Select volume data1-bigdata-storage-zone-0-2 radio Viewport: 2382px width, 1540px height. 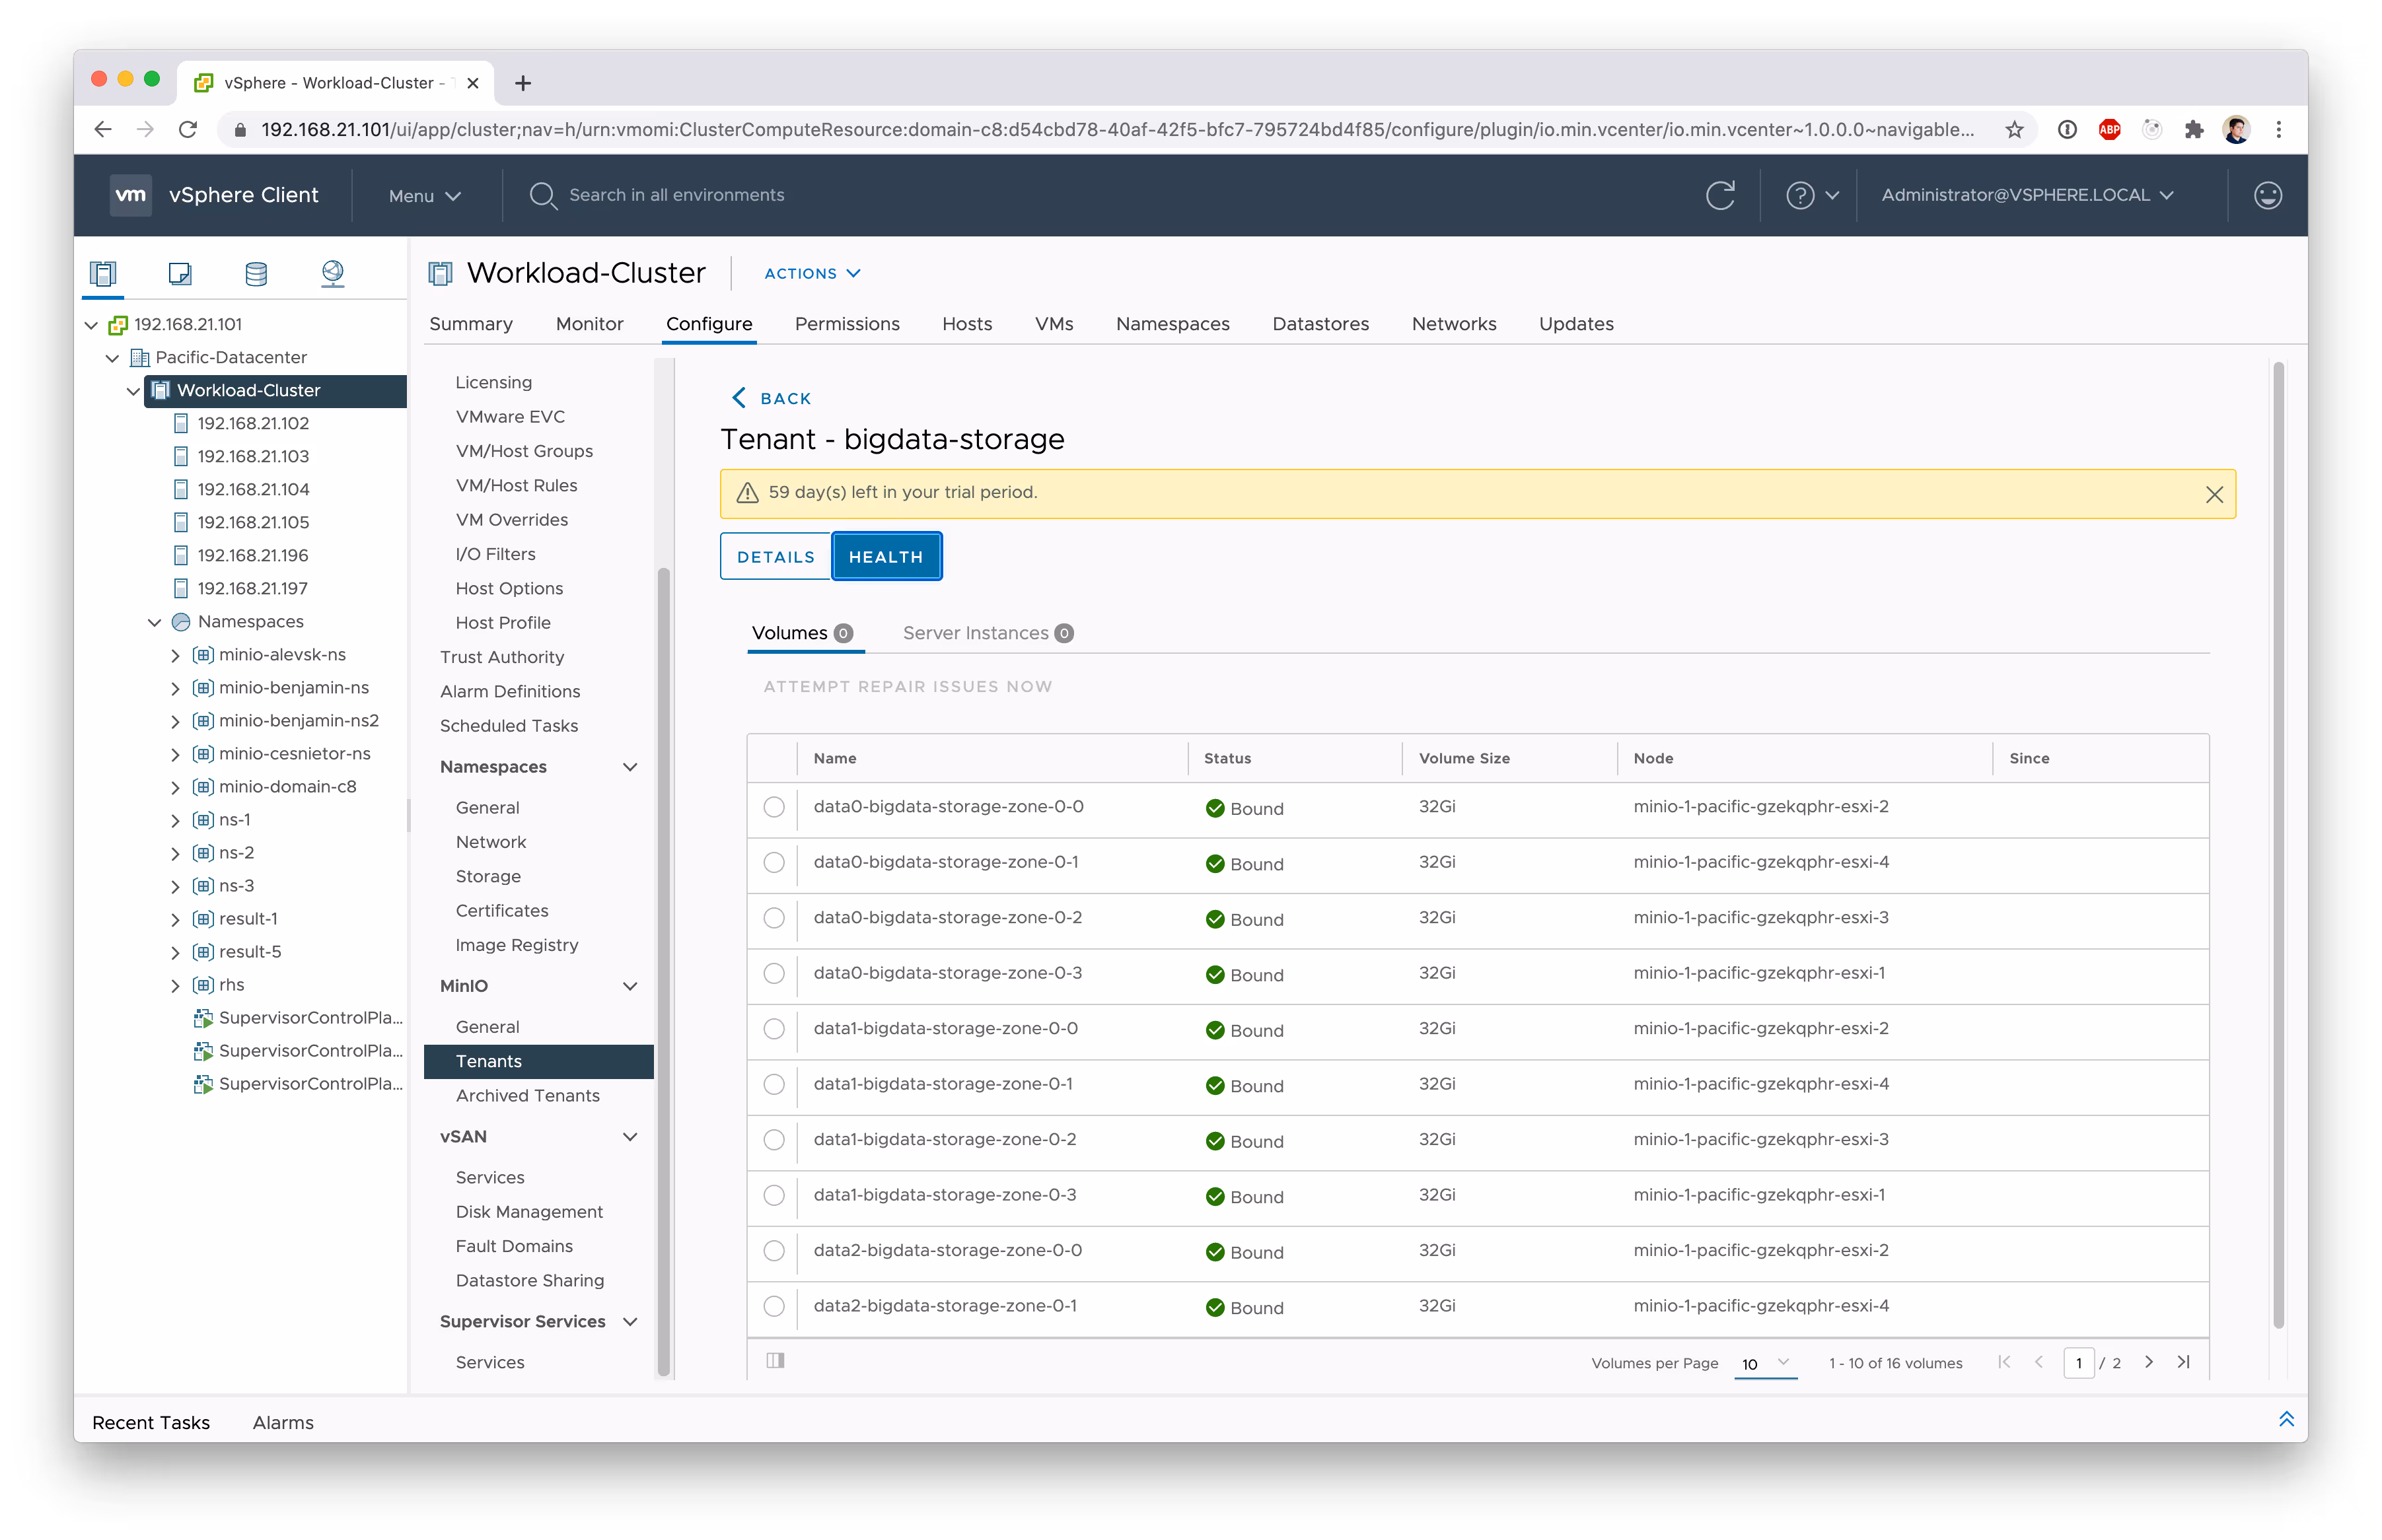(x=774, y=1141)
